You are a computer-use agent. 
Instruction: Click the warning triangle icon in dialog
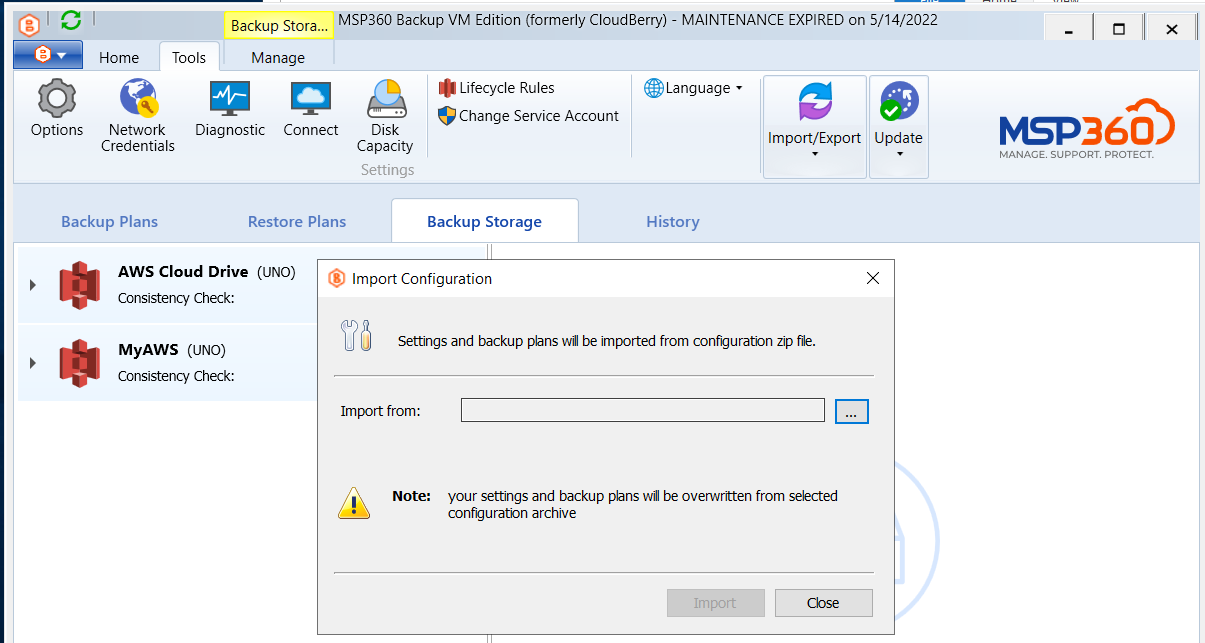pyautogui.click(x=354, y=503)
